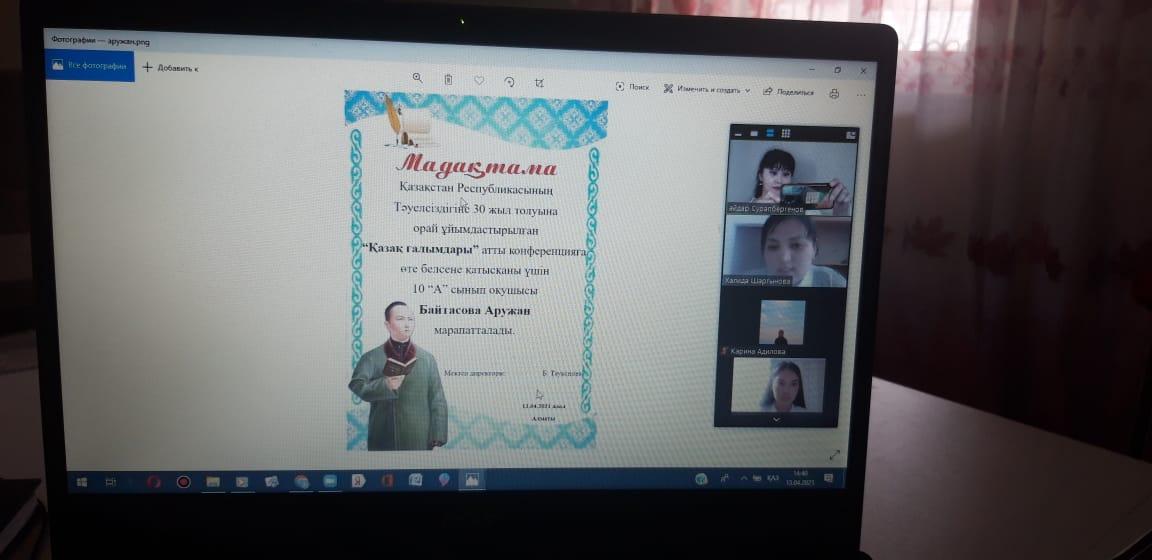This screenshot has width=1152, height=560.
Task: Add photo to favorites with heart icon
Action: (479, 81)
